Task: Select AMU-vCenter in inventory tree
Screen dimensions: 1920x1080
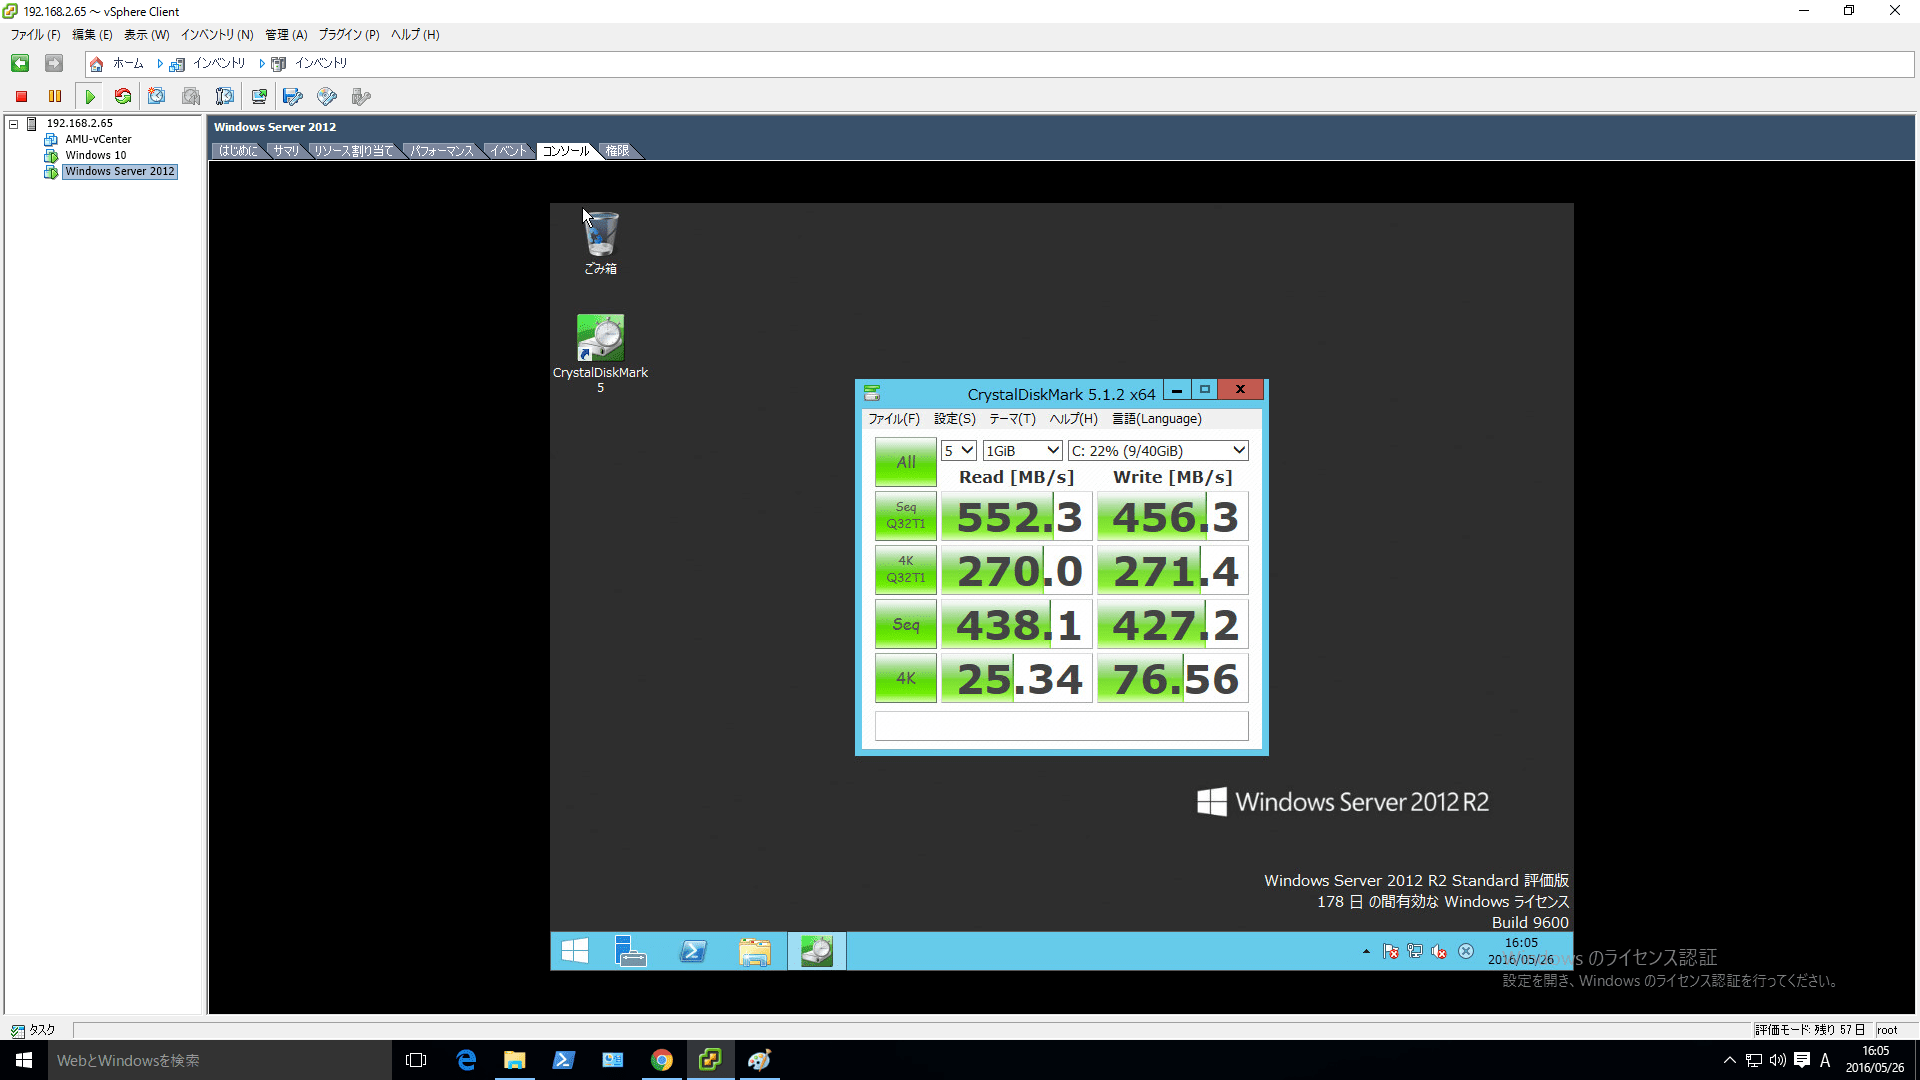Action: pyautogui.click(x=98, y=140)
